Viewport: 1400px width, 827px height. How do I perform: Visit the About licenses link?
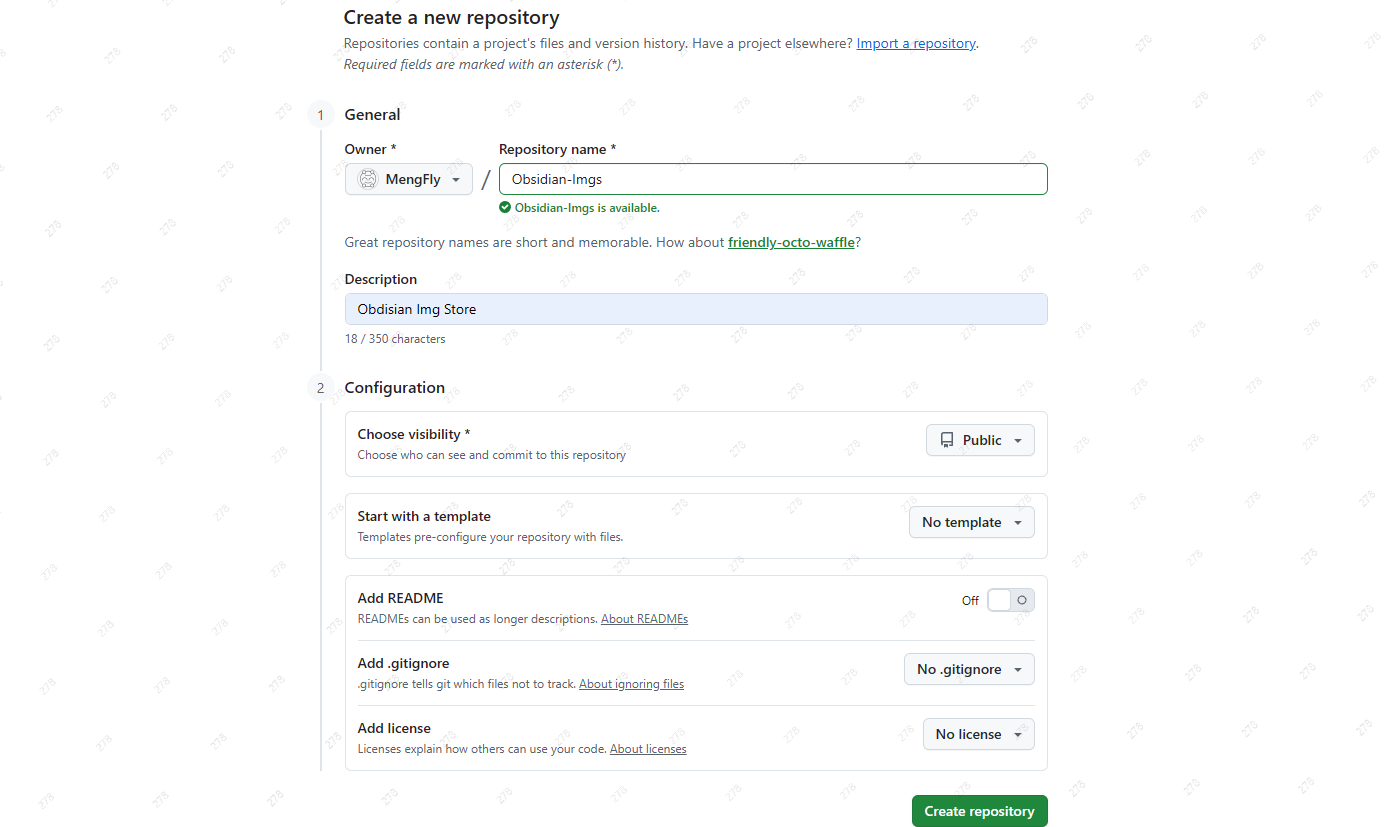[x=648, y=749]
